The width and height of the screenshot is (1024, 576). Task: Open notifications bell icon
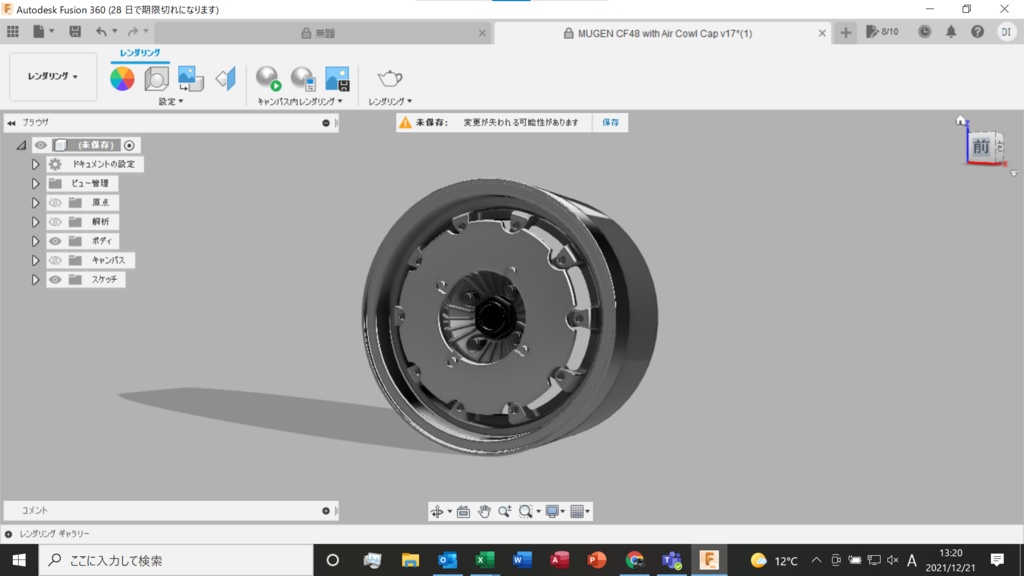pos(951,31)
